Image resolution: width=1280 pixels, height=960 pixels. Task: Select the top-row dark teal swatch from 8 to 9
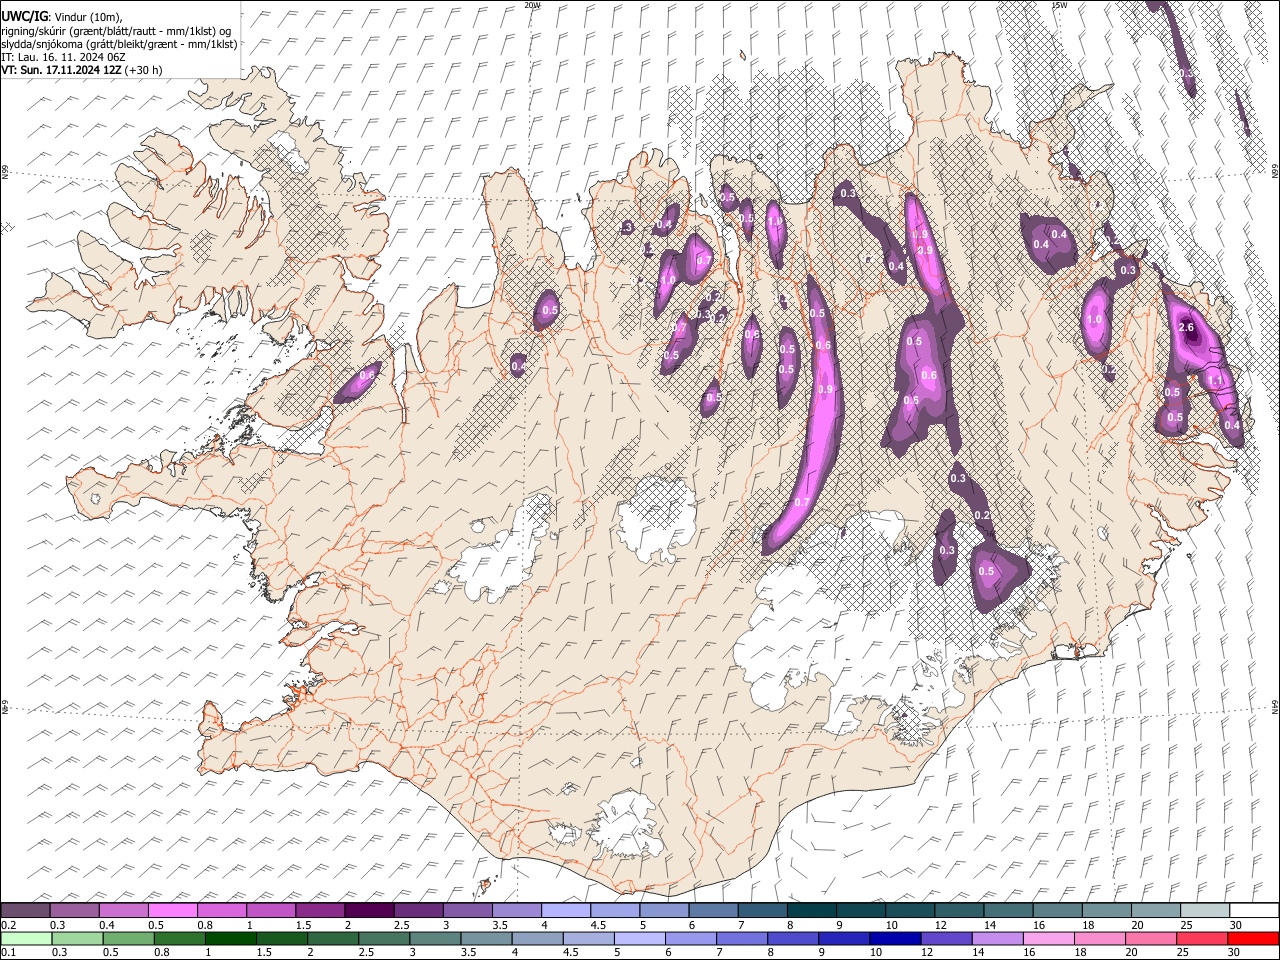[x=811, y=910]
